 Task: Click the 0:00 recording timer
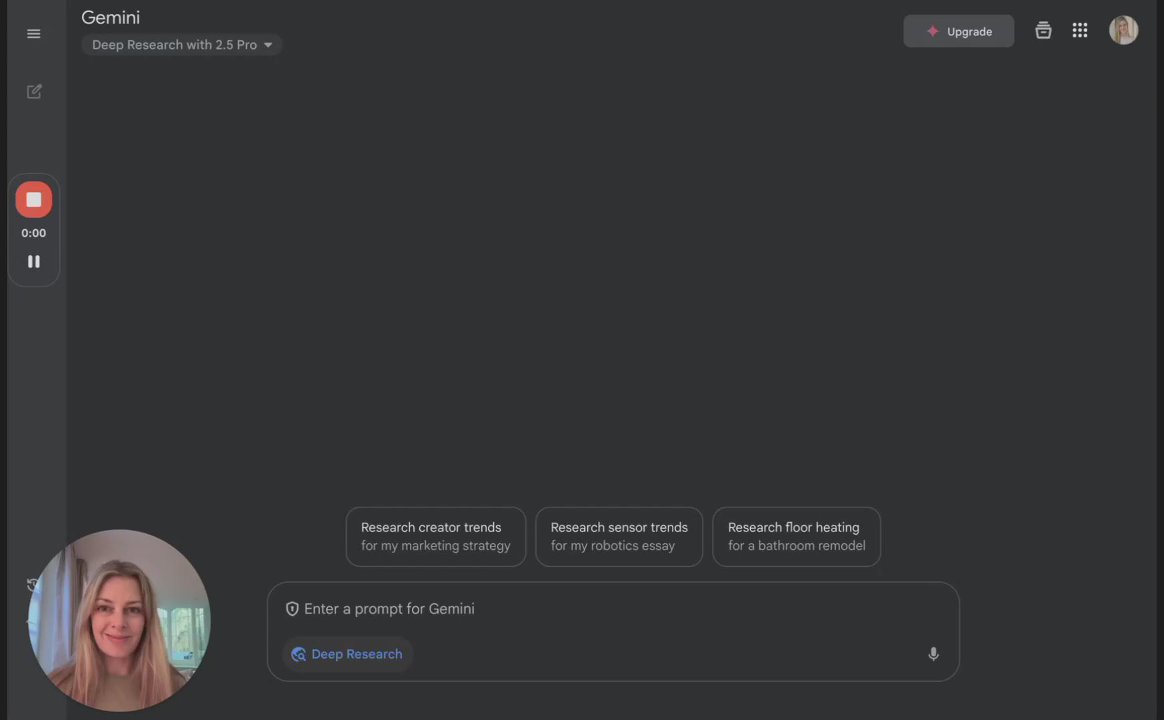34,233
